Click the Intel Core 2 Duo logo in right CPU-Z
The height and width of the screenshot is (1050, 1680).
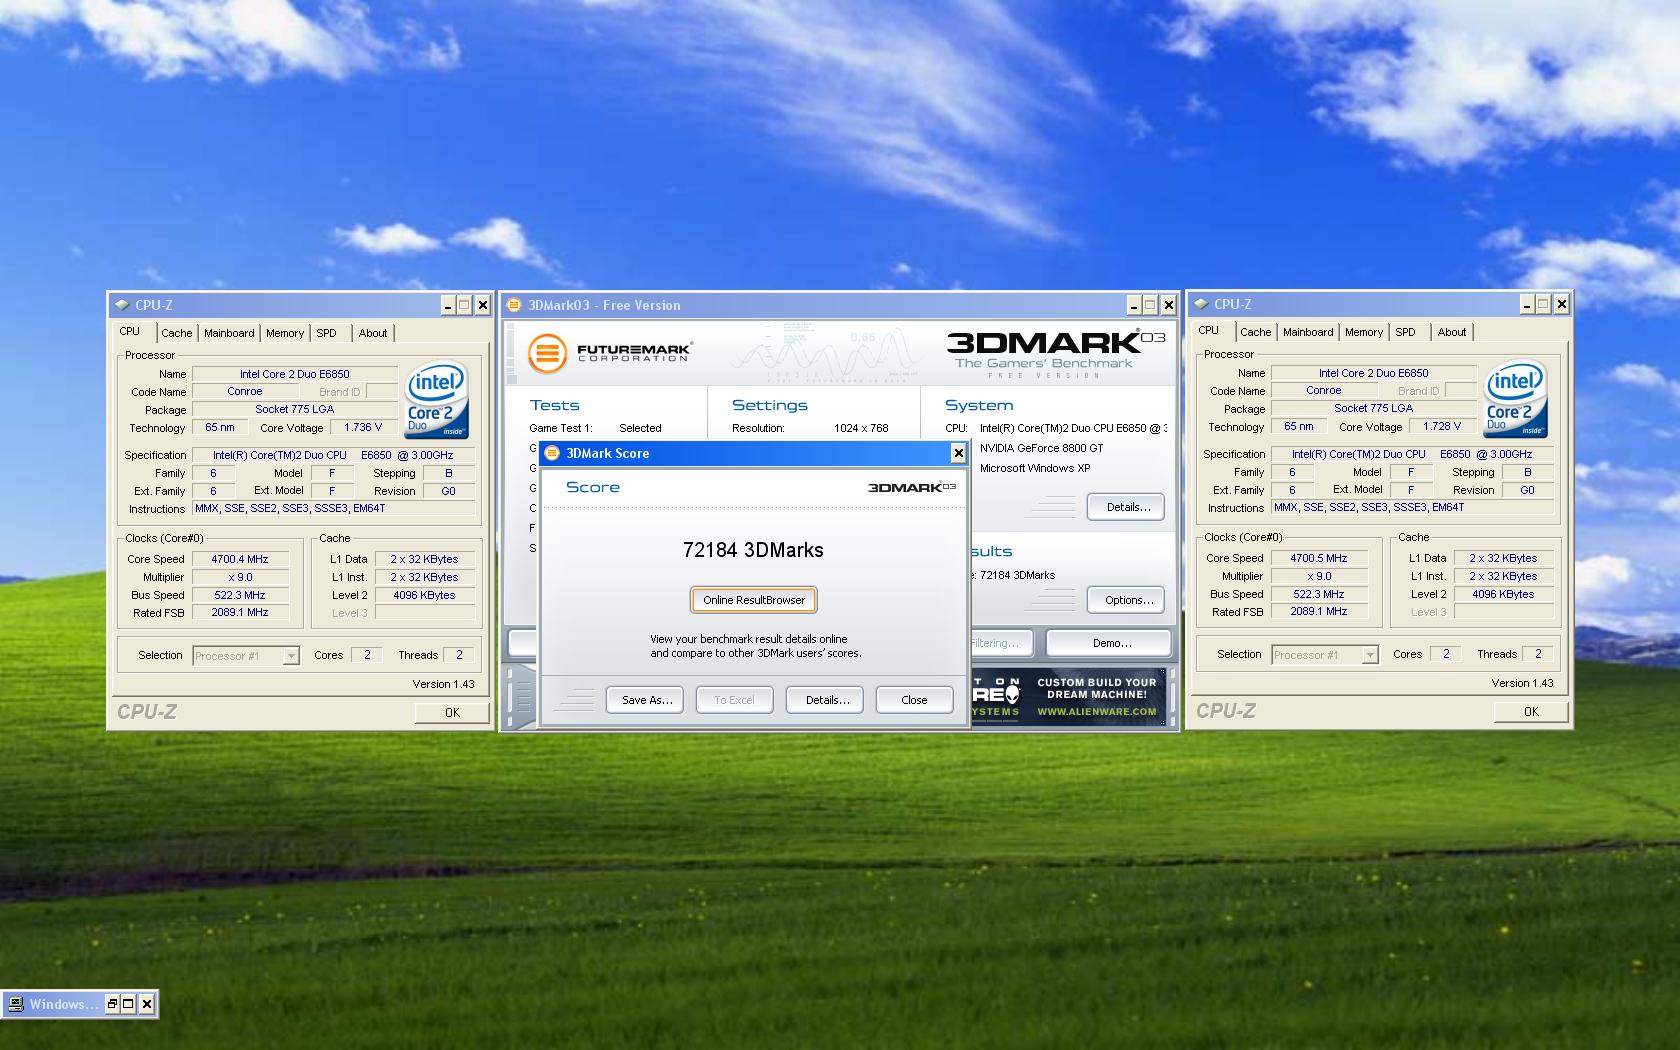(1516, 399)
